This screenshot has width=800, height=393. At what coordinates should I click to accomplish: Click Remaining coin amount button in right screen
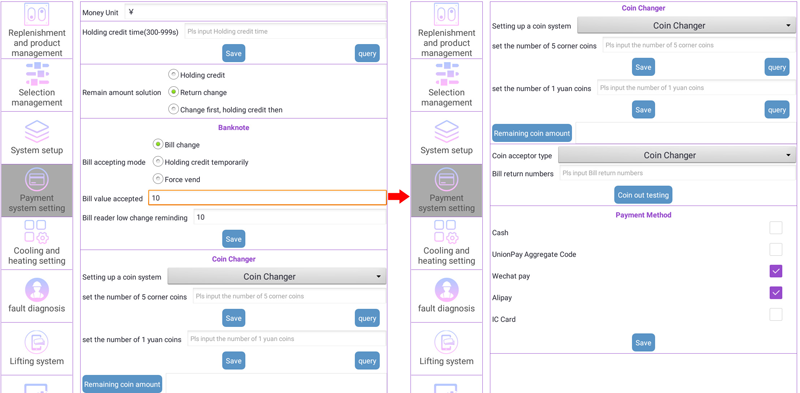click(x=532, y=133)
